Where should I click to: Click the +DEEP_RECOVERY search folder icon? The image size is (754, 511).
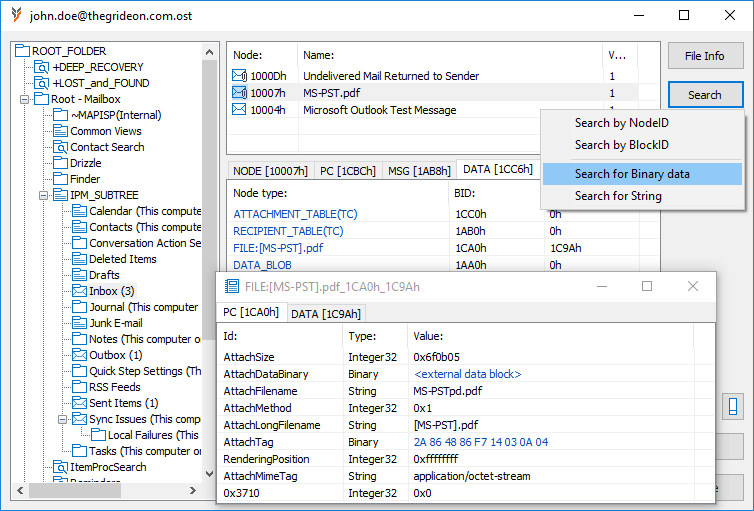tap(42, 67)
